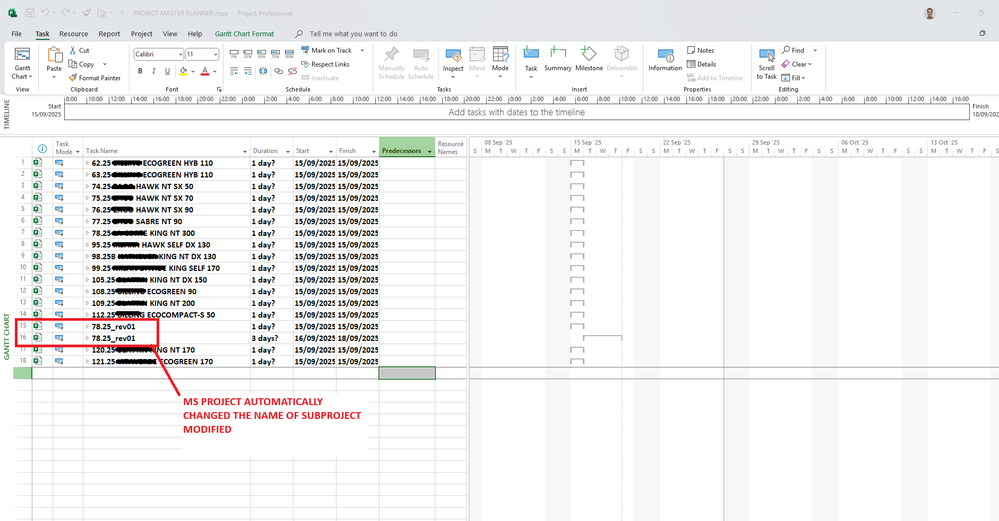Screen dimensions: 999x521
Task: Switch to the Project tab
Action: coord(141,34)
